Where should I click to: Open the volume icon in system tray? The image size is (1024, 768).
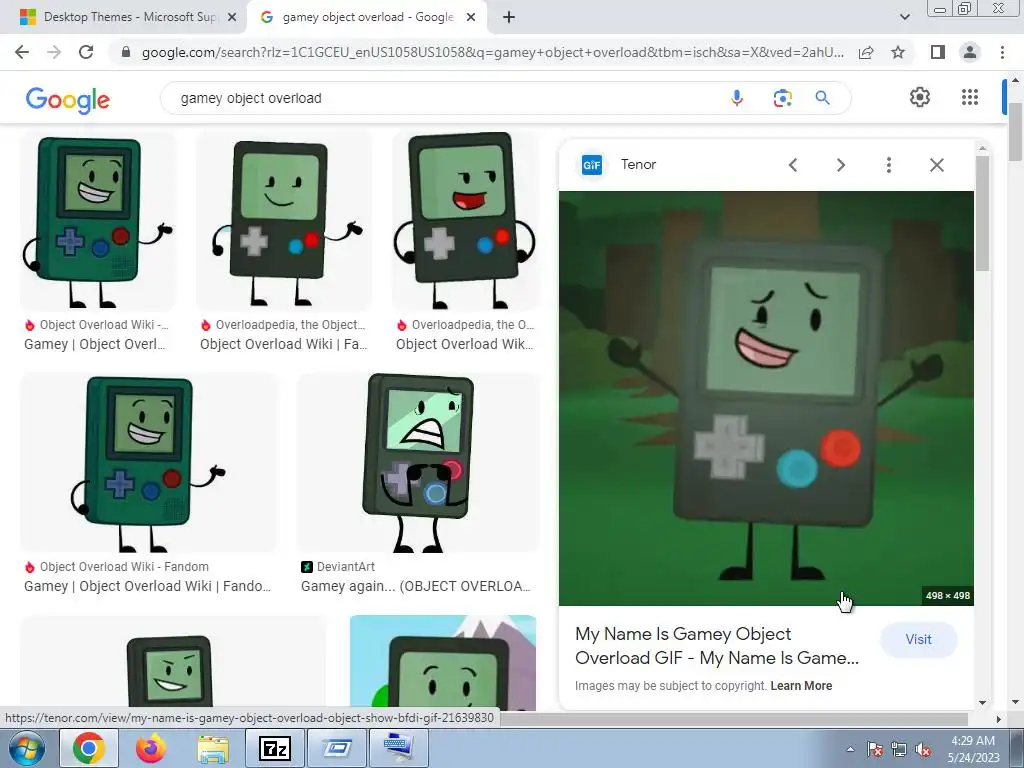(923, 750)
